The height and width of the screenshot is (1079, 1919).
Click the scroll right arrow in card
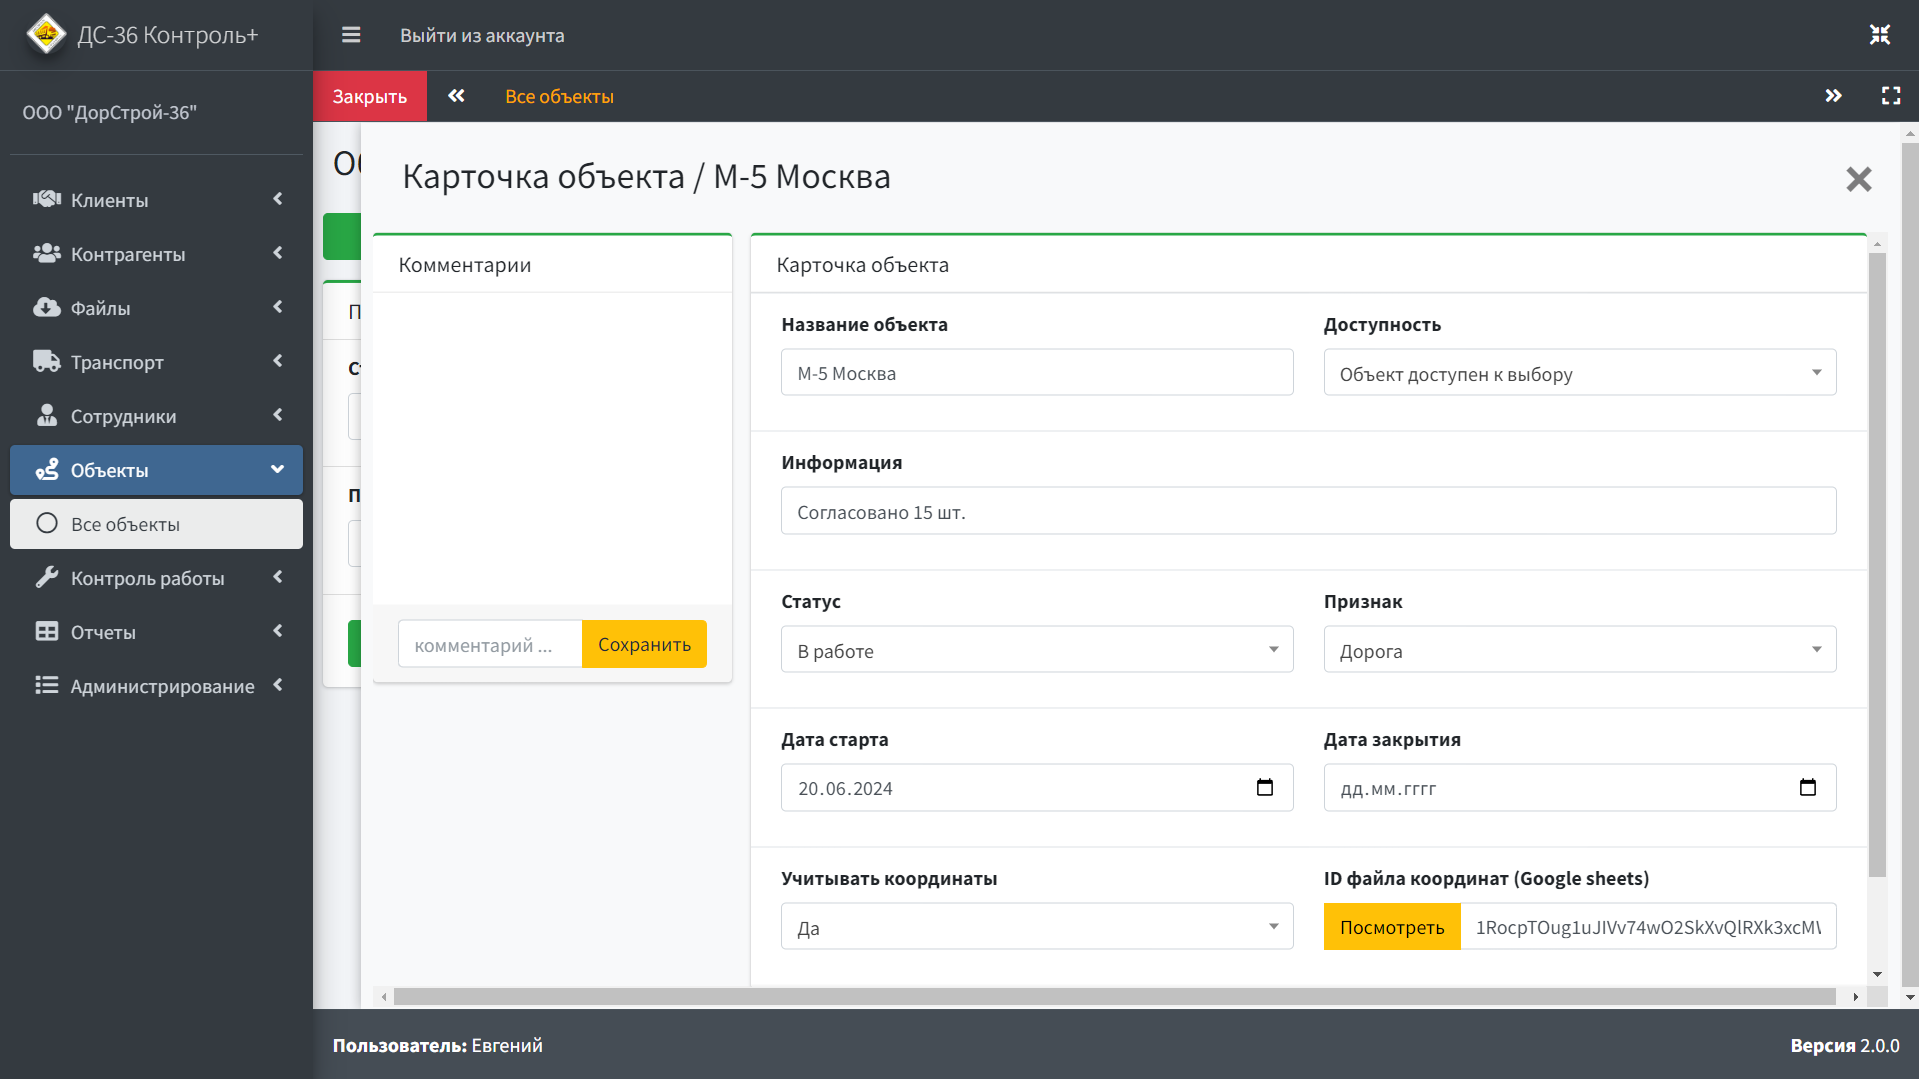tap(1855, 997)
